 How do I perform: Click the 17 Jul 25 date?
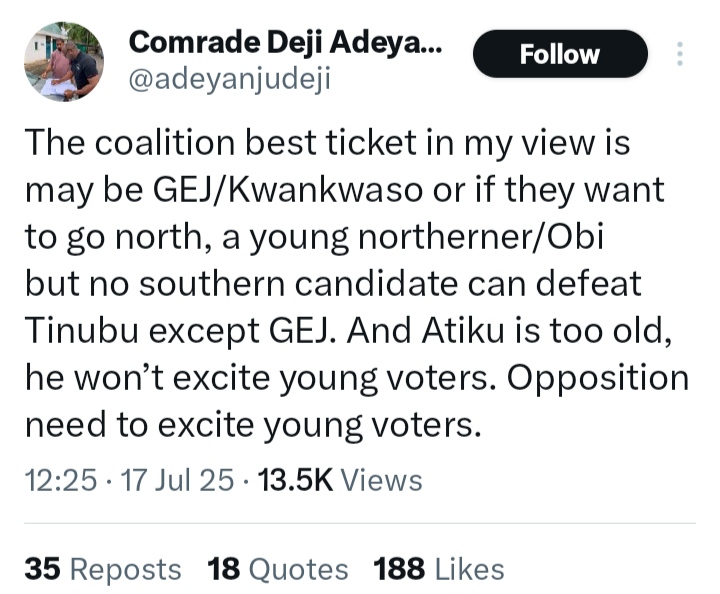pyautogui.click(x=176, y=480)
